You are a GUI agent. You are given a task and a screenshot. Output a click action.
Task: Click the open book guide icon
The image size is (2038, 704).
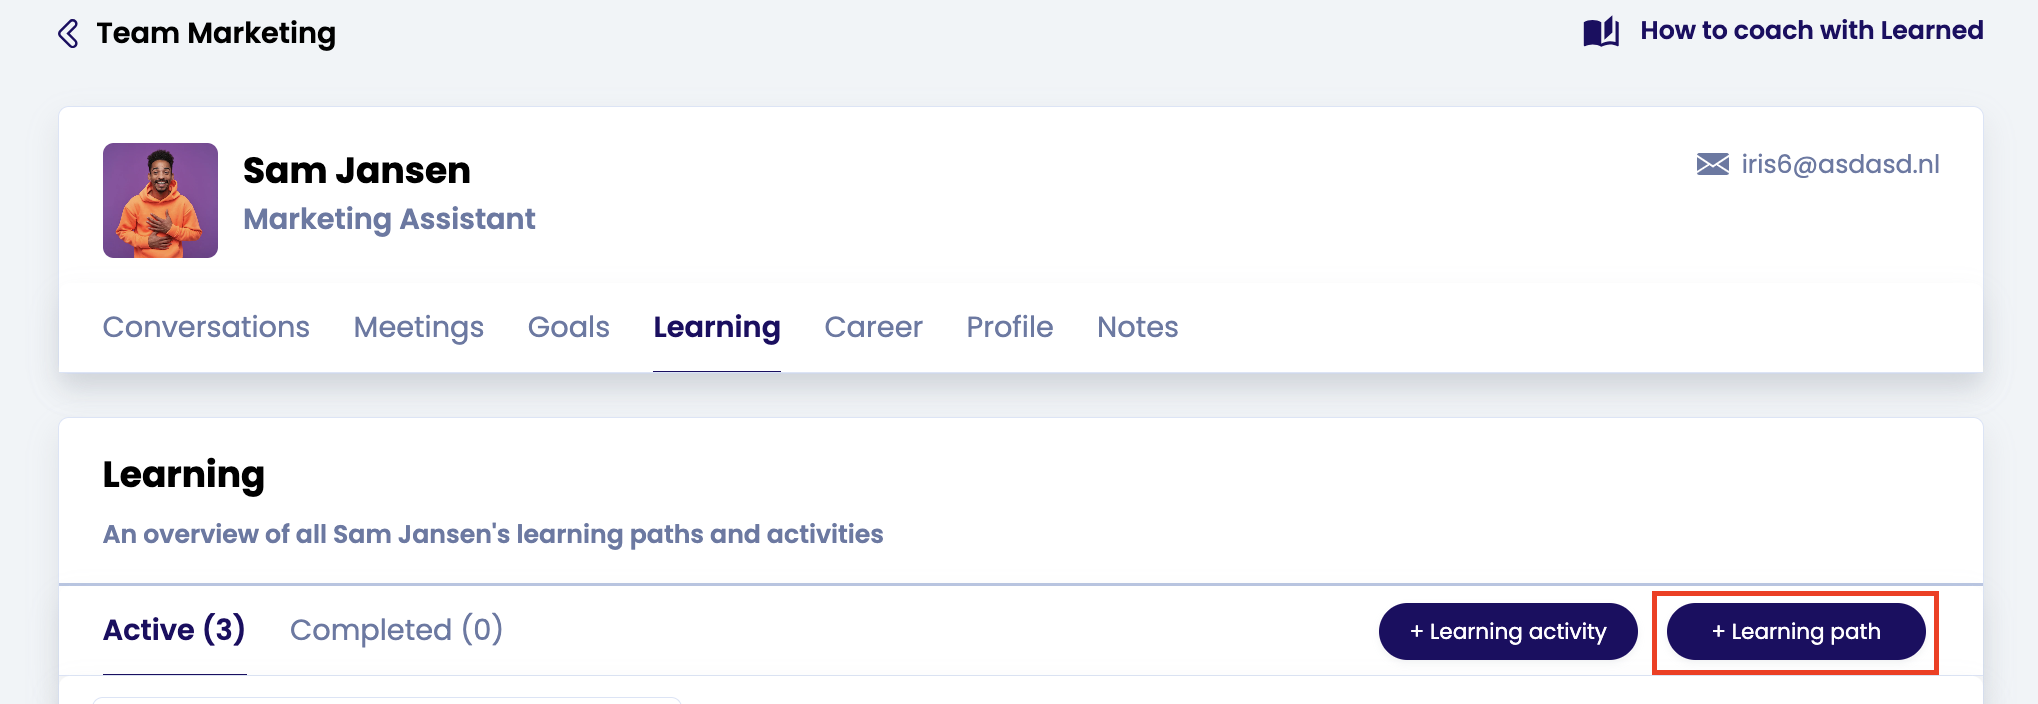tap(1601, 32)
